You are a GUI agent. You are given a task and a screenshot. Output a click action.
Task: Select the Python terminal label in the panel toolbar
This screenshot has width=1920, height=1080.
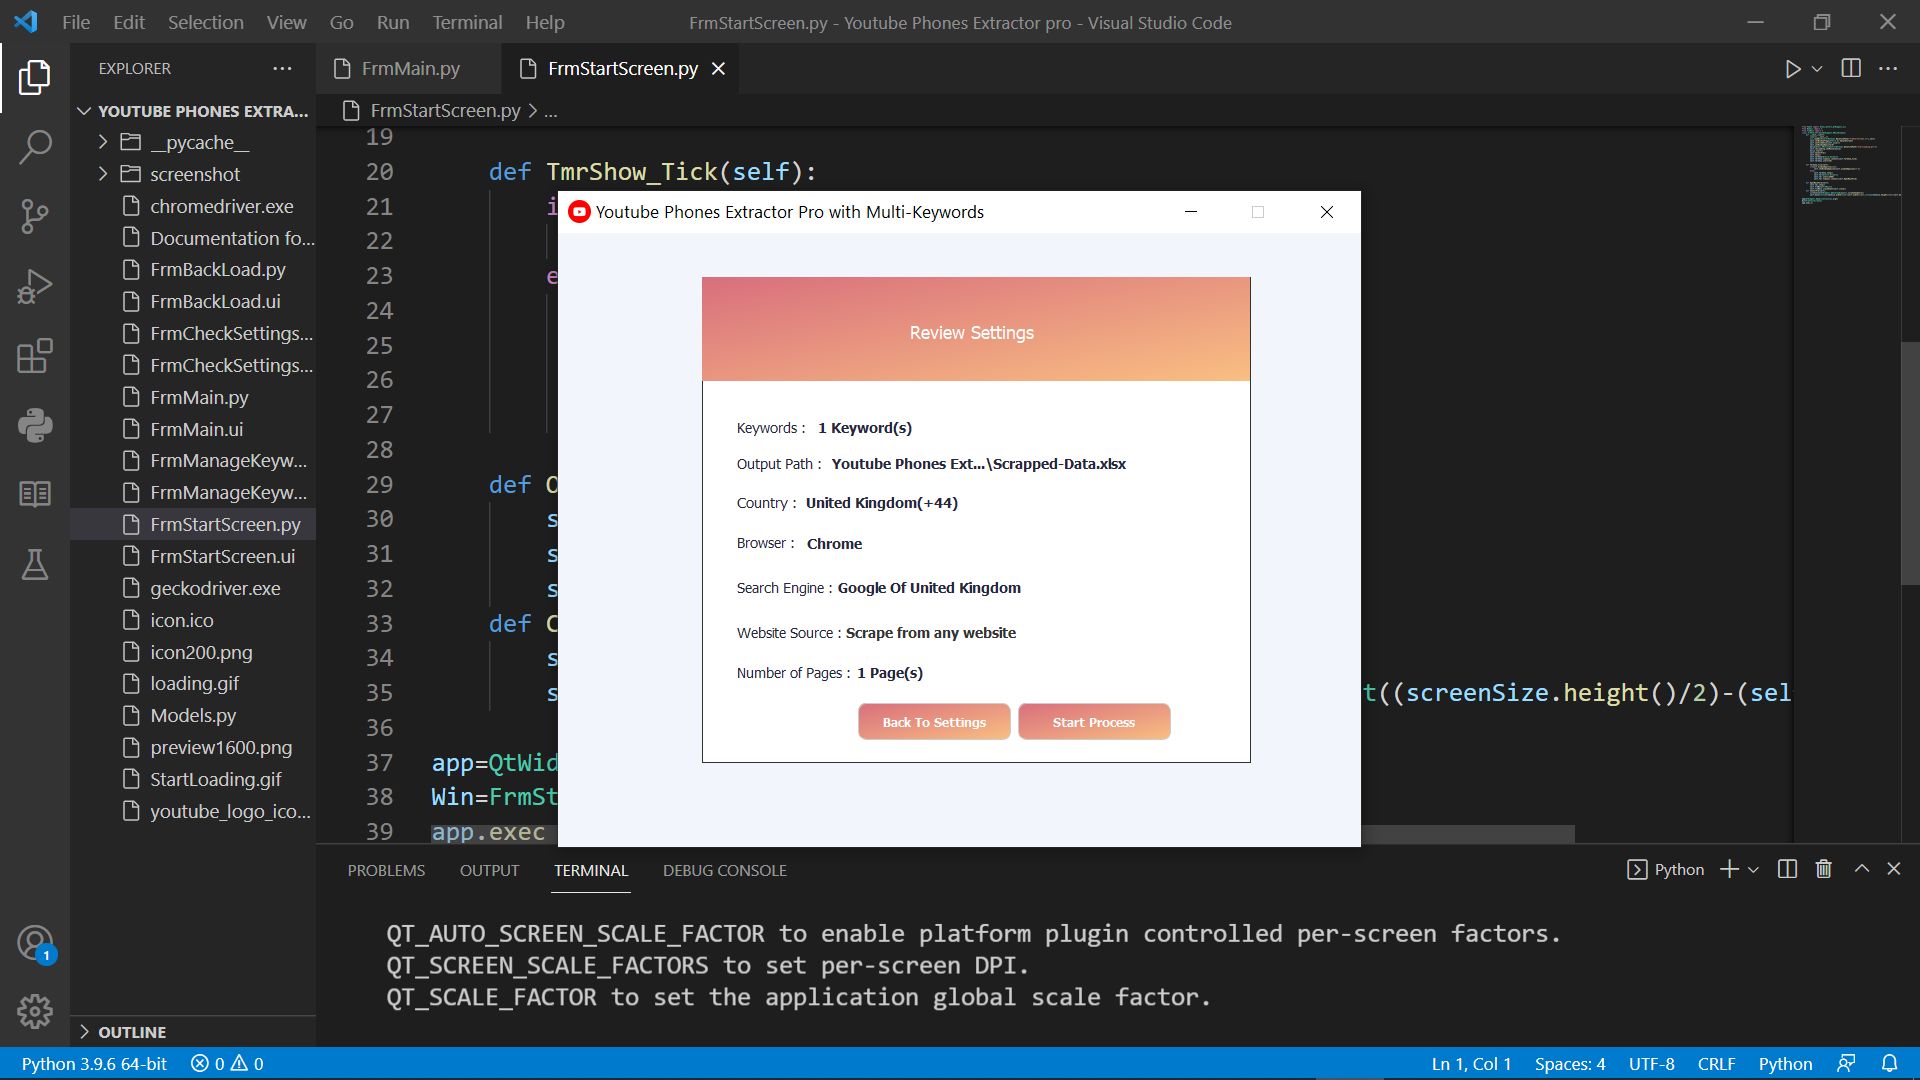point(1666,869)
